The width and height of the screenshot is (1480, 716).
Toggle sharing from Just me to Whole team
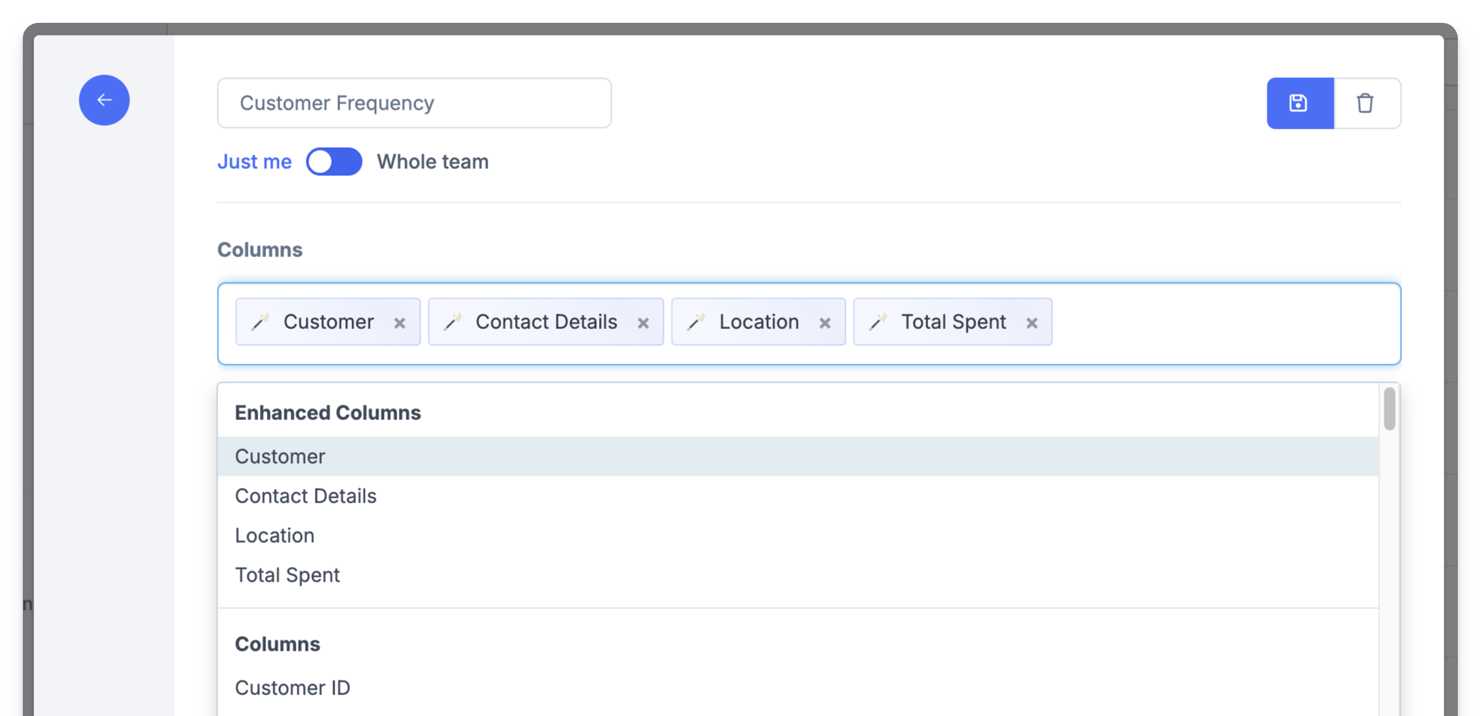(x=334, y=161)
